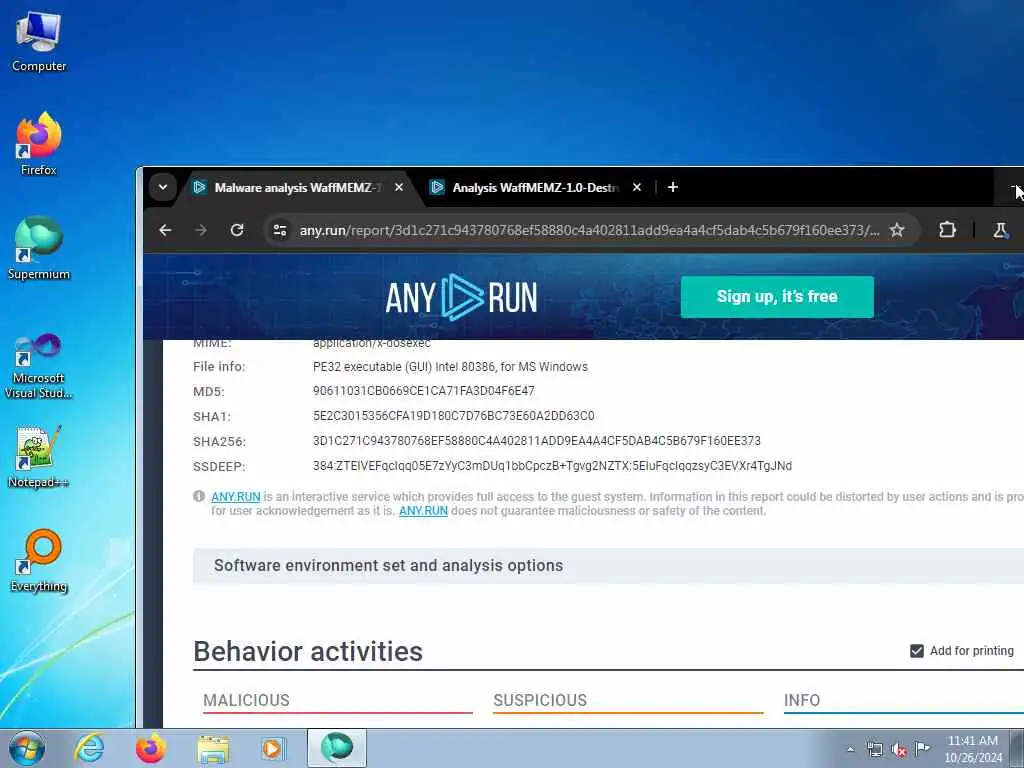Click the ANY.RUN logo
The image size is (1024, 768).
click(x=461, y=297)
